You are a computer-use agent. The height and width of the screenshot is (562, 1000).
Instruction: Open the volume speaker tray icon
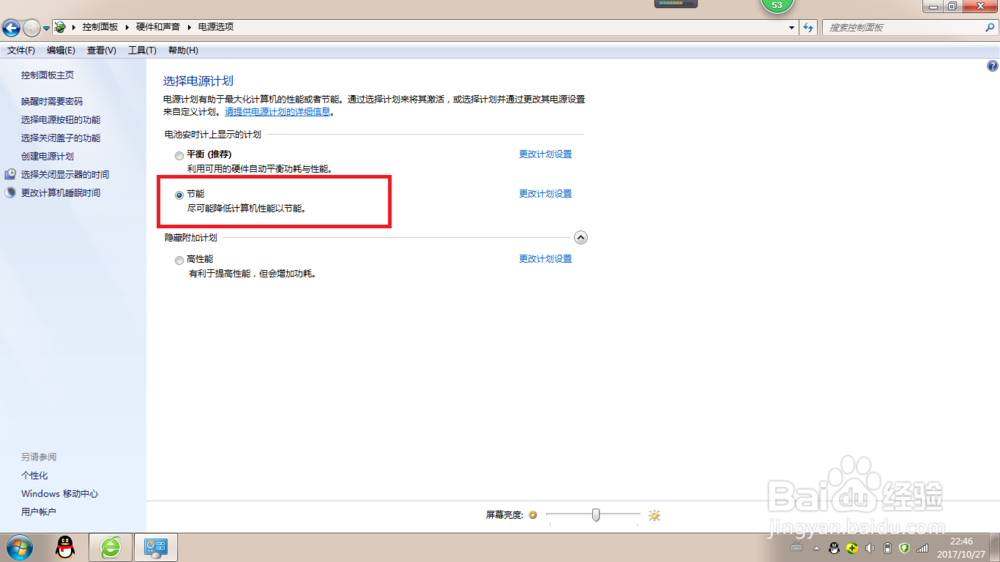tap(870, 548)
